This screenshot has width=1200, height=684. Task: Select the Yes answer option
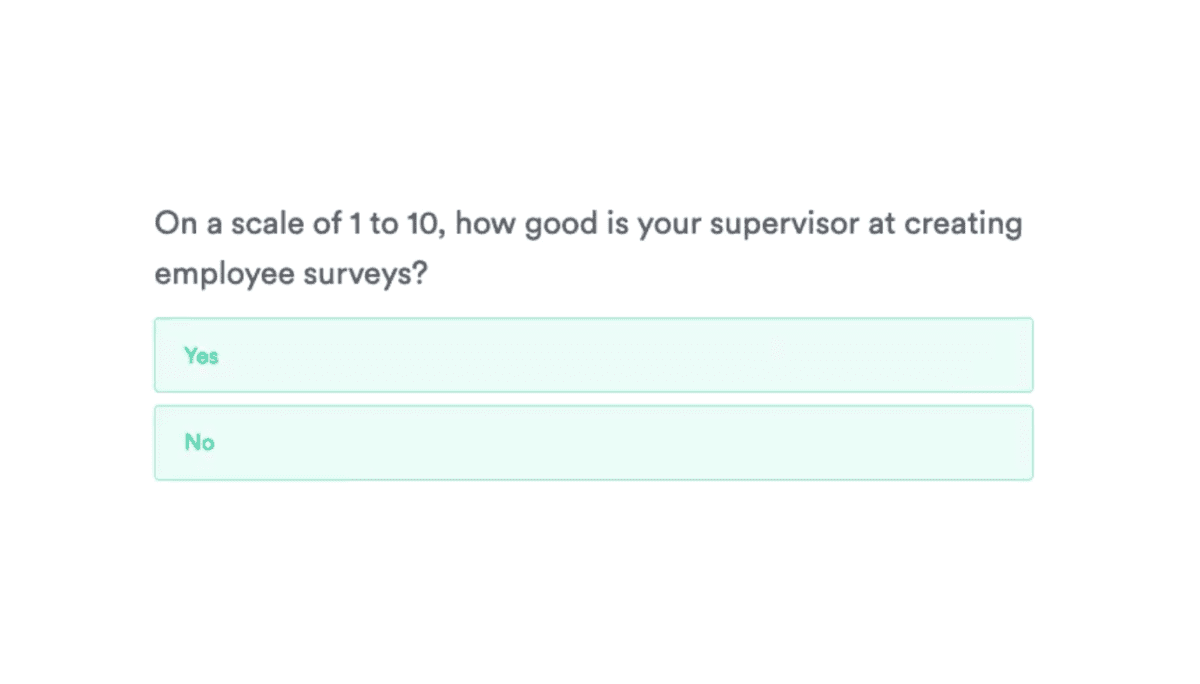[x=593, y=355]
